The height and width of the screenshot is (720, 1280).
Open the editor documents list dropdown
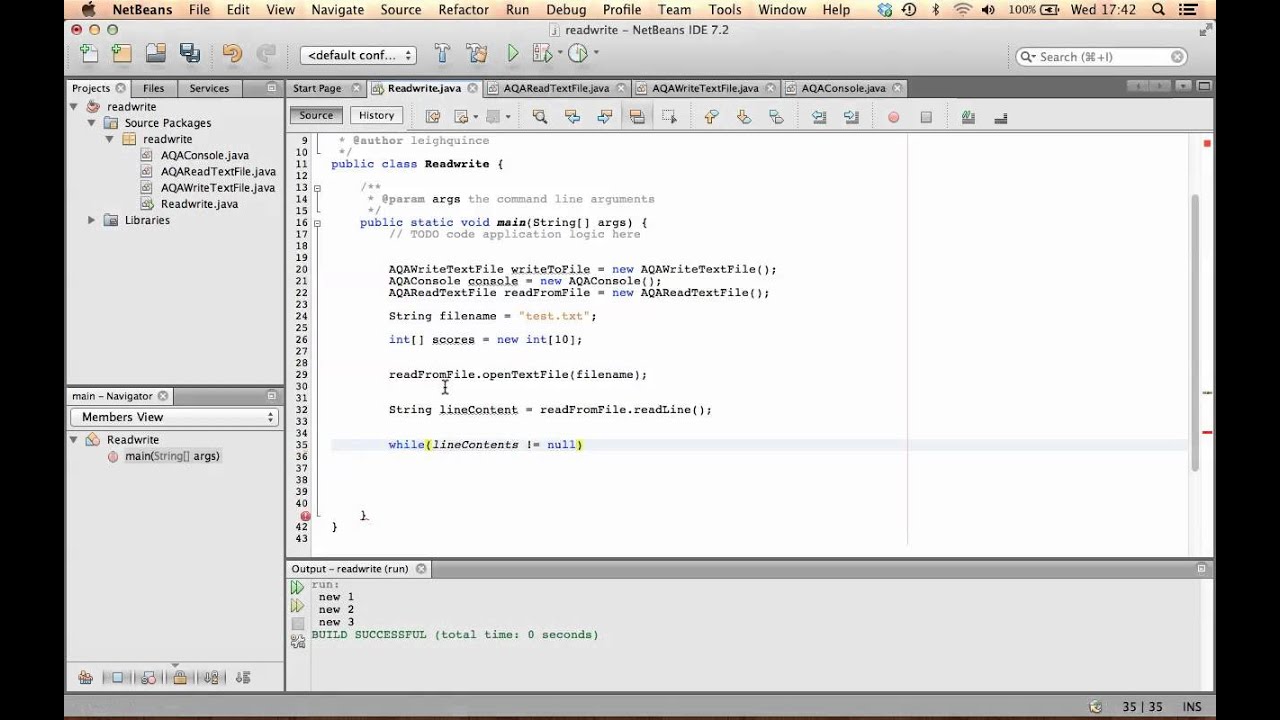click(x=1183, y=88)
